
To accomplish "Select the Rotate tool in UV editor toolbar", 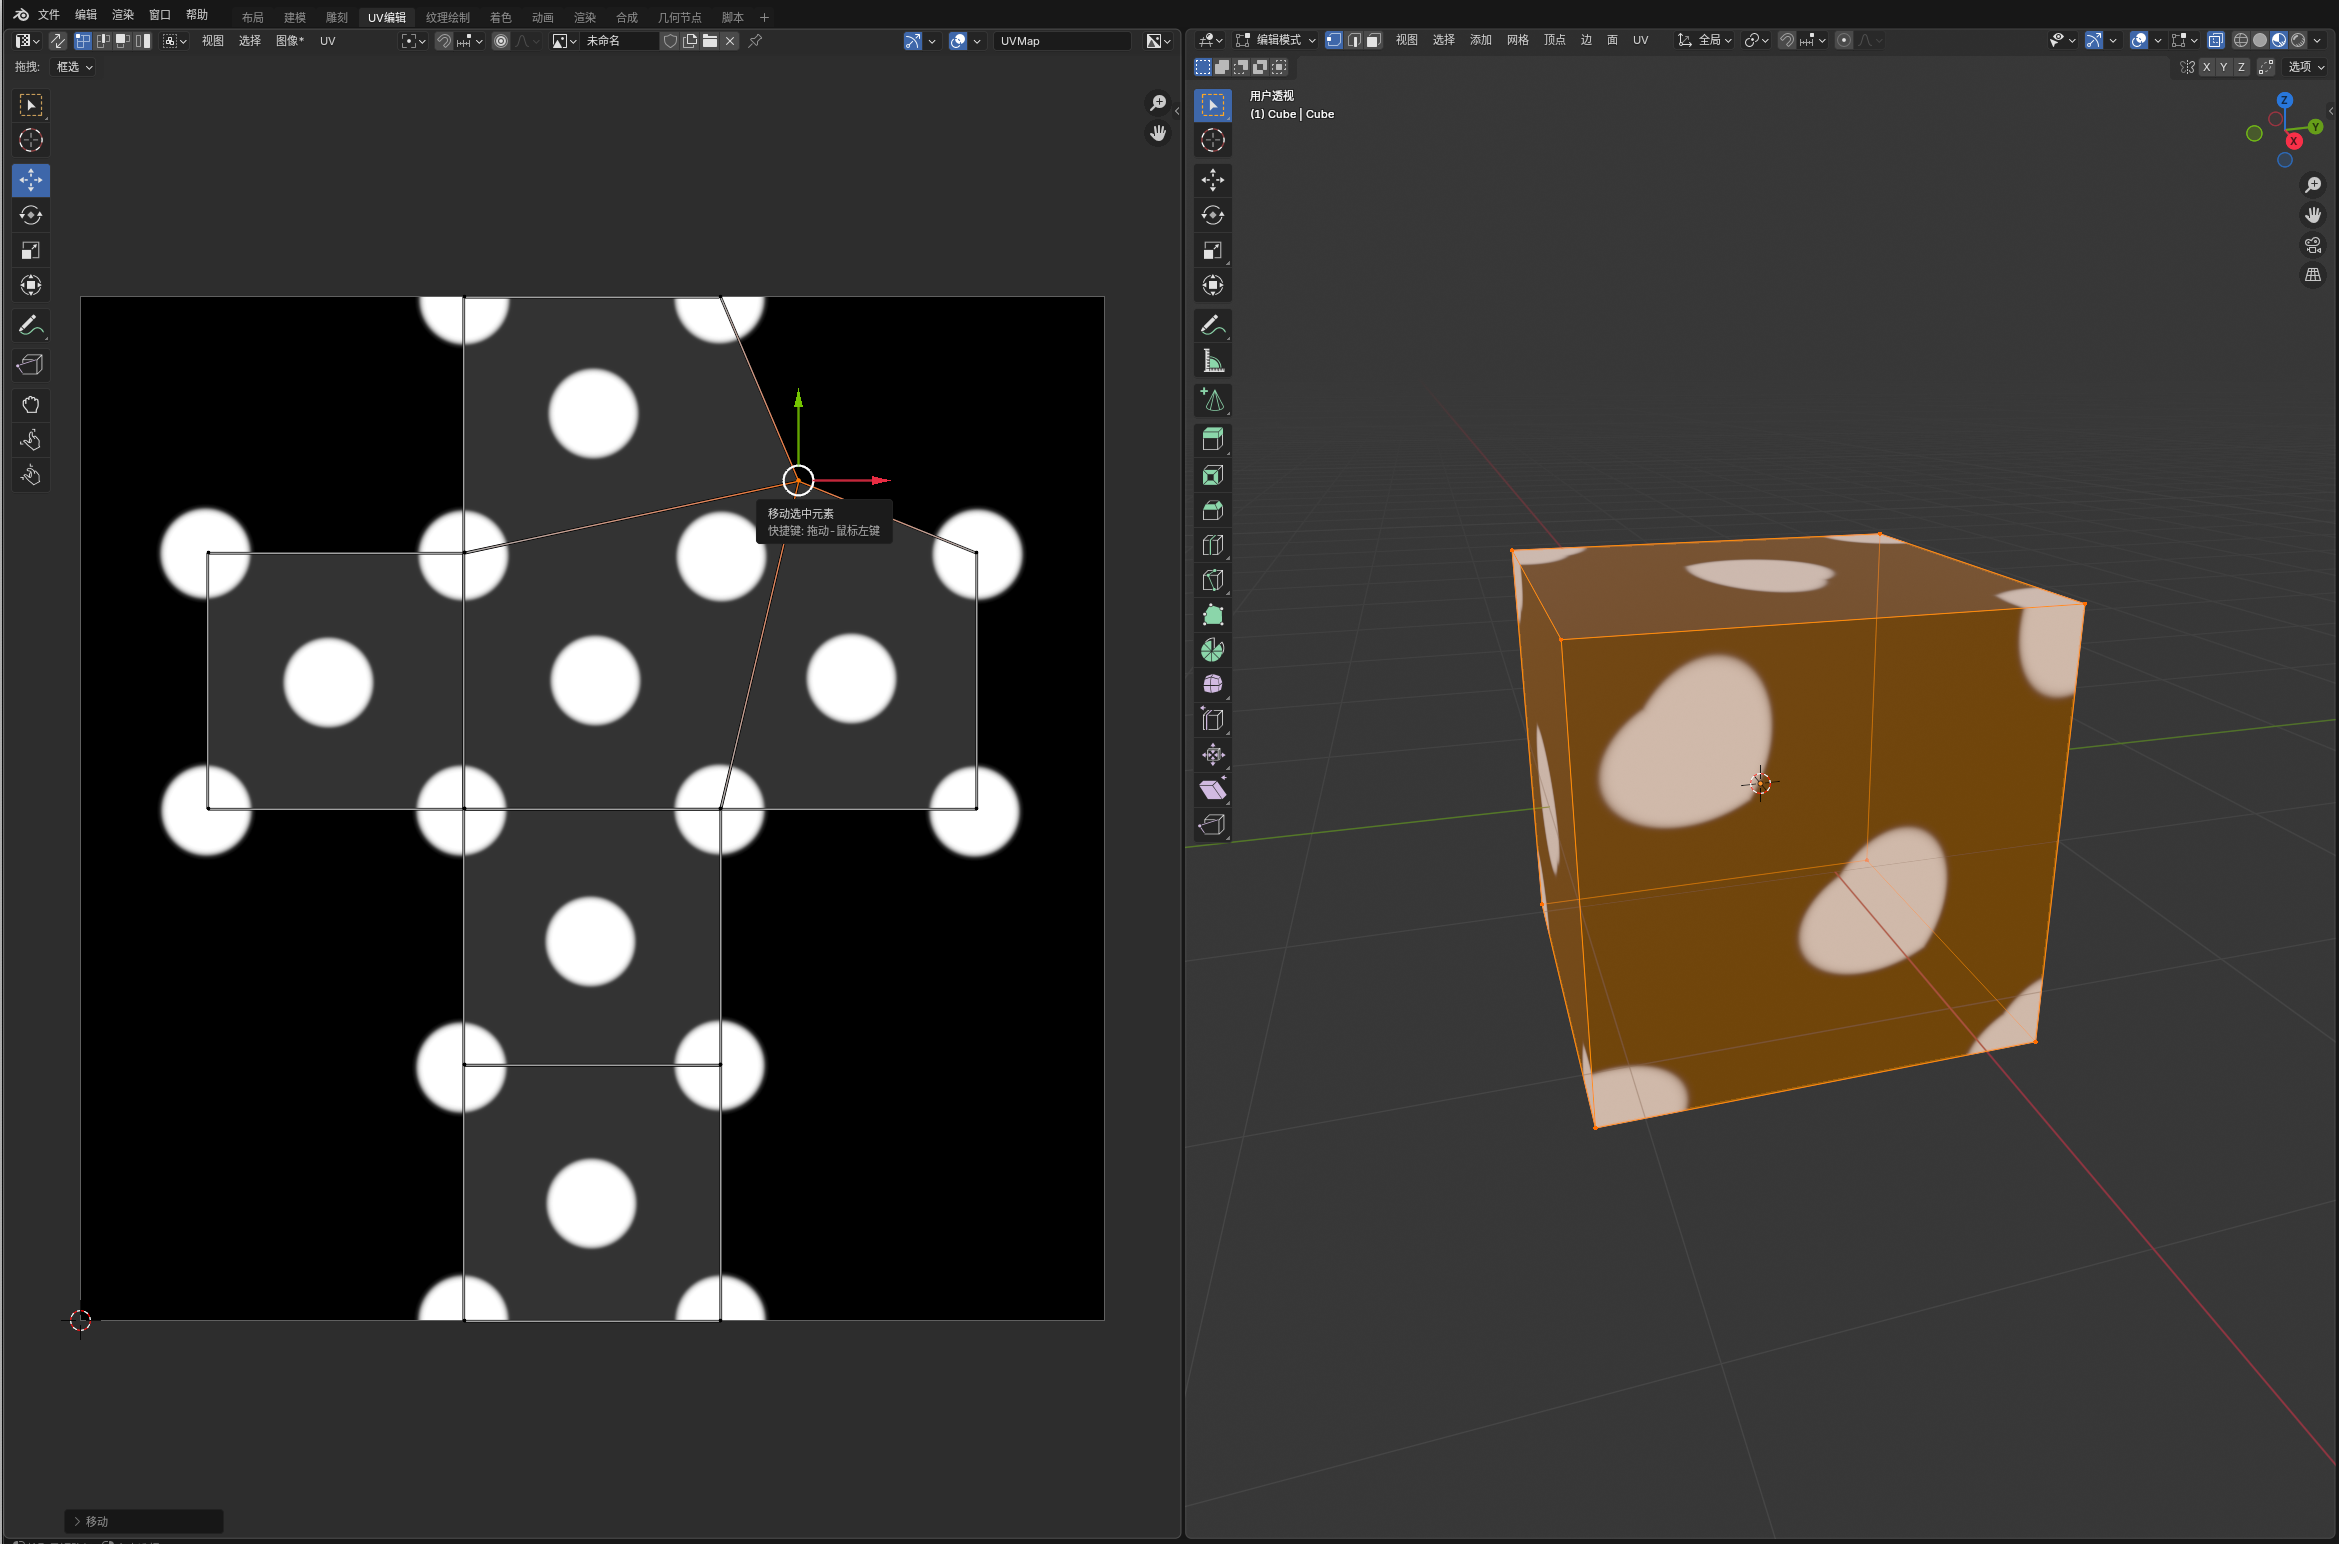I will pyautogui.click(x=31, y=215).
